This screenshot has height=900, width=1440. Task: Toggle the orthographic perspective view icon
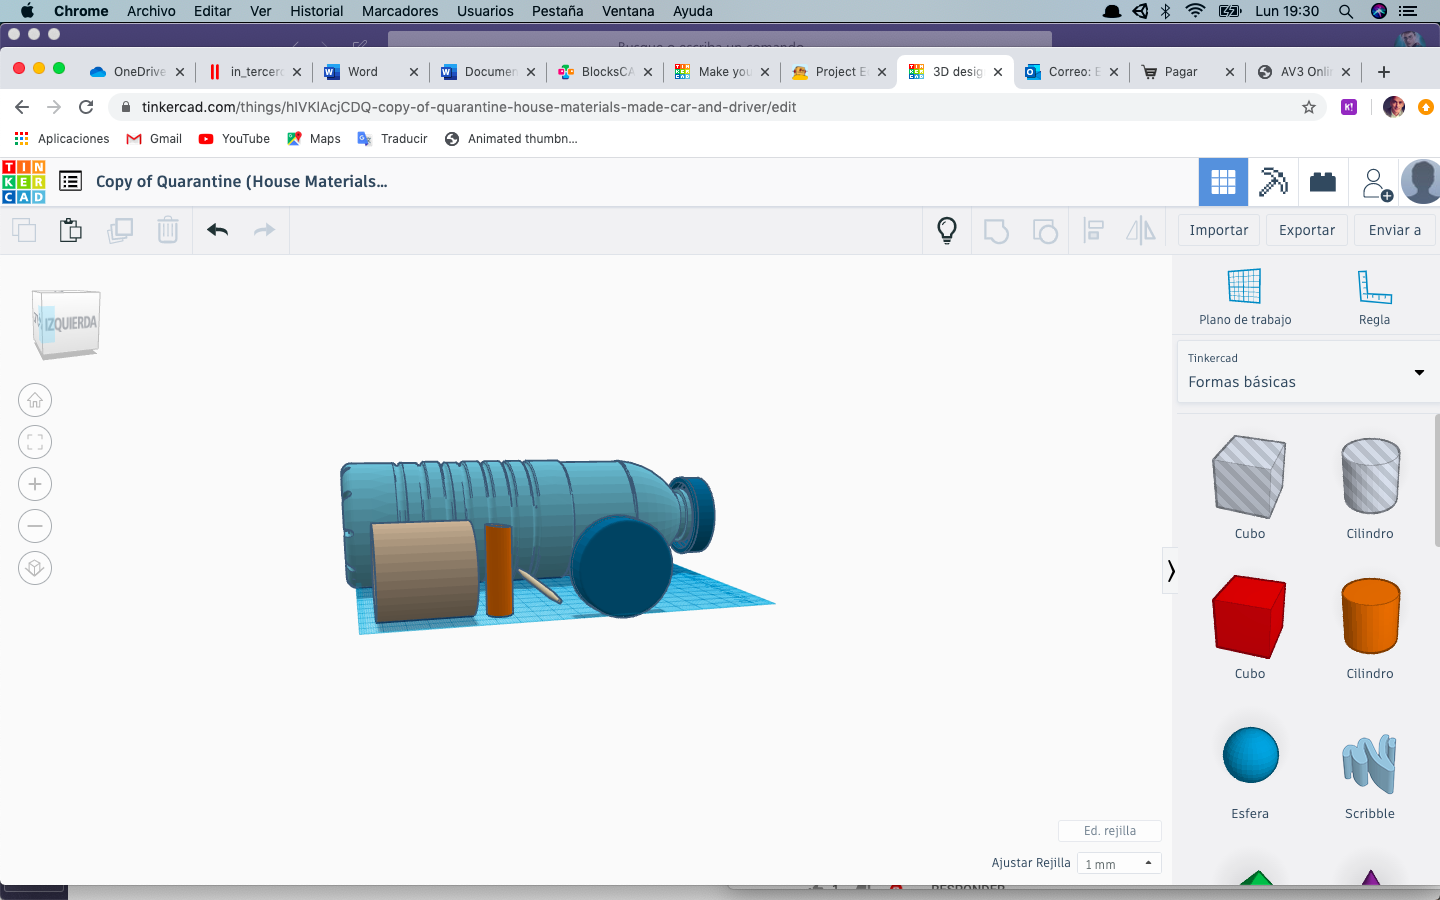click(35, 568)
